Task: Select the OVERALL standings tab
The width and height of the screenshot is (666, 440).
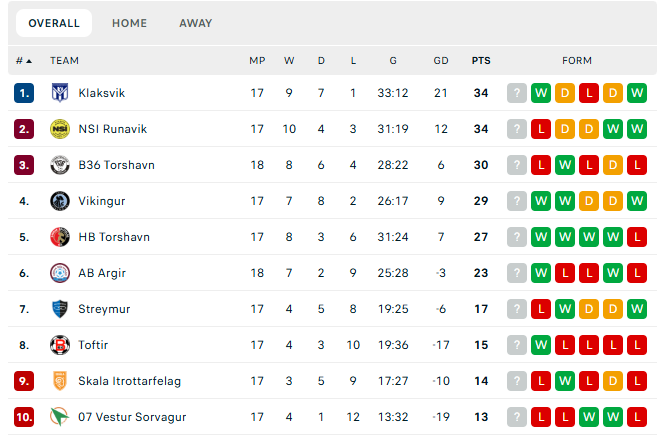Action: (54, 23)
